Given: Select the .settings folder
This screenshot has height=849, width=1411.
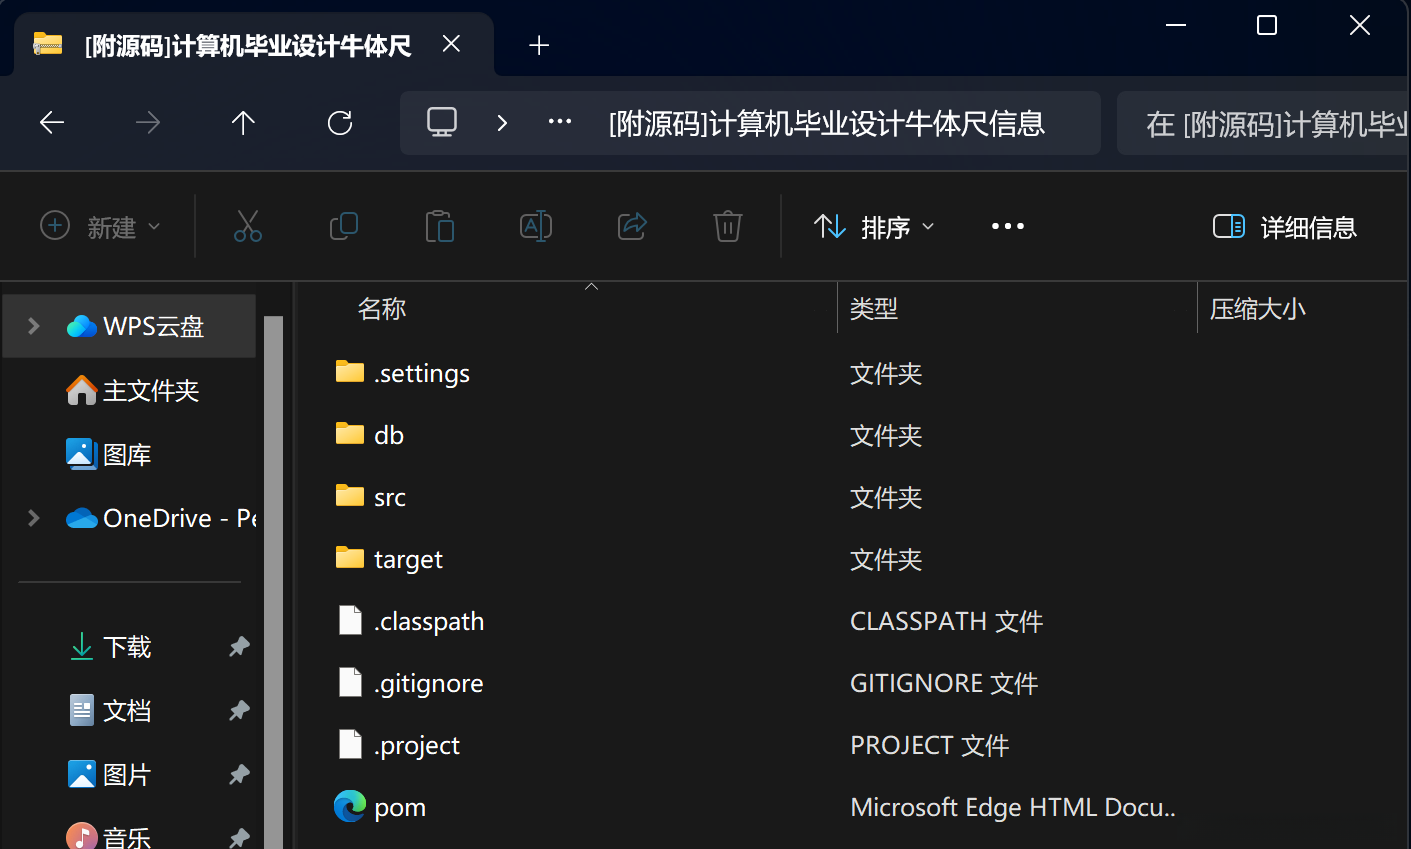Looking at the screenshot, I should click(x=402, y=373).
